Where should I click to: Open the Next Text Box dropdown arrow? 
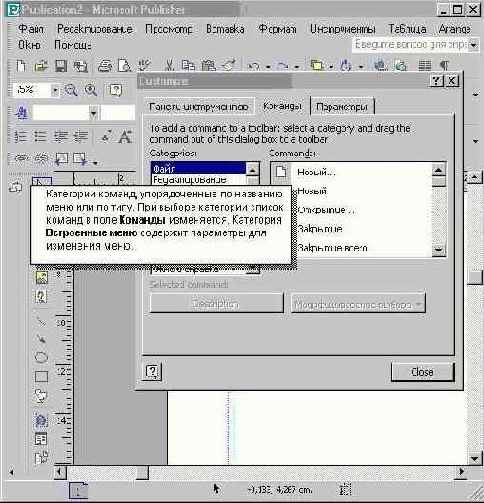coord(95,163)
